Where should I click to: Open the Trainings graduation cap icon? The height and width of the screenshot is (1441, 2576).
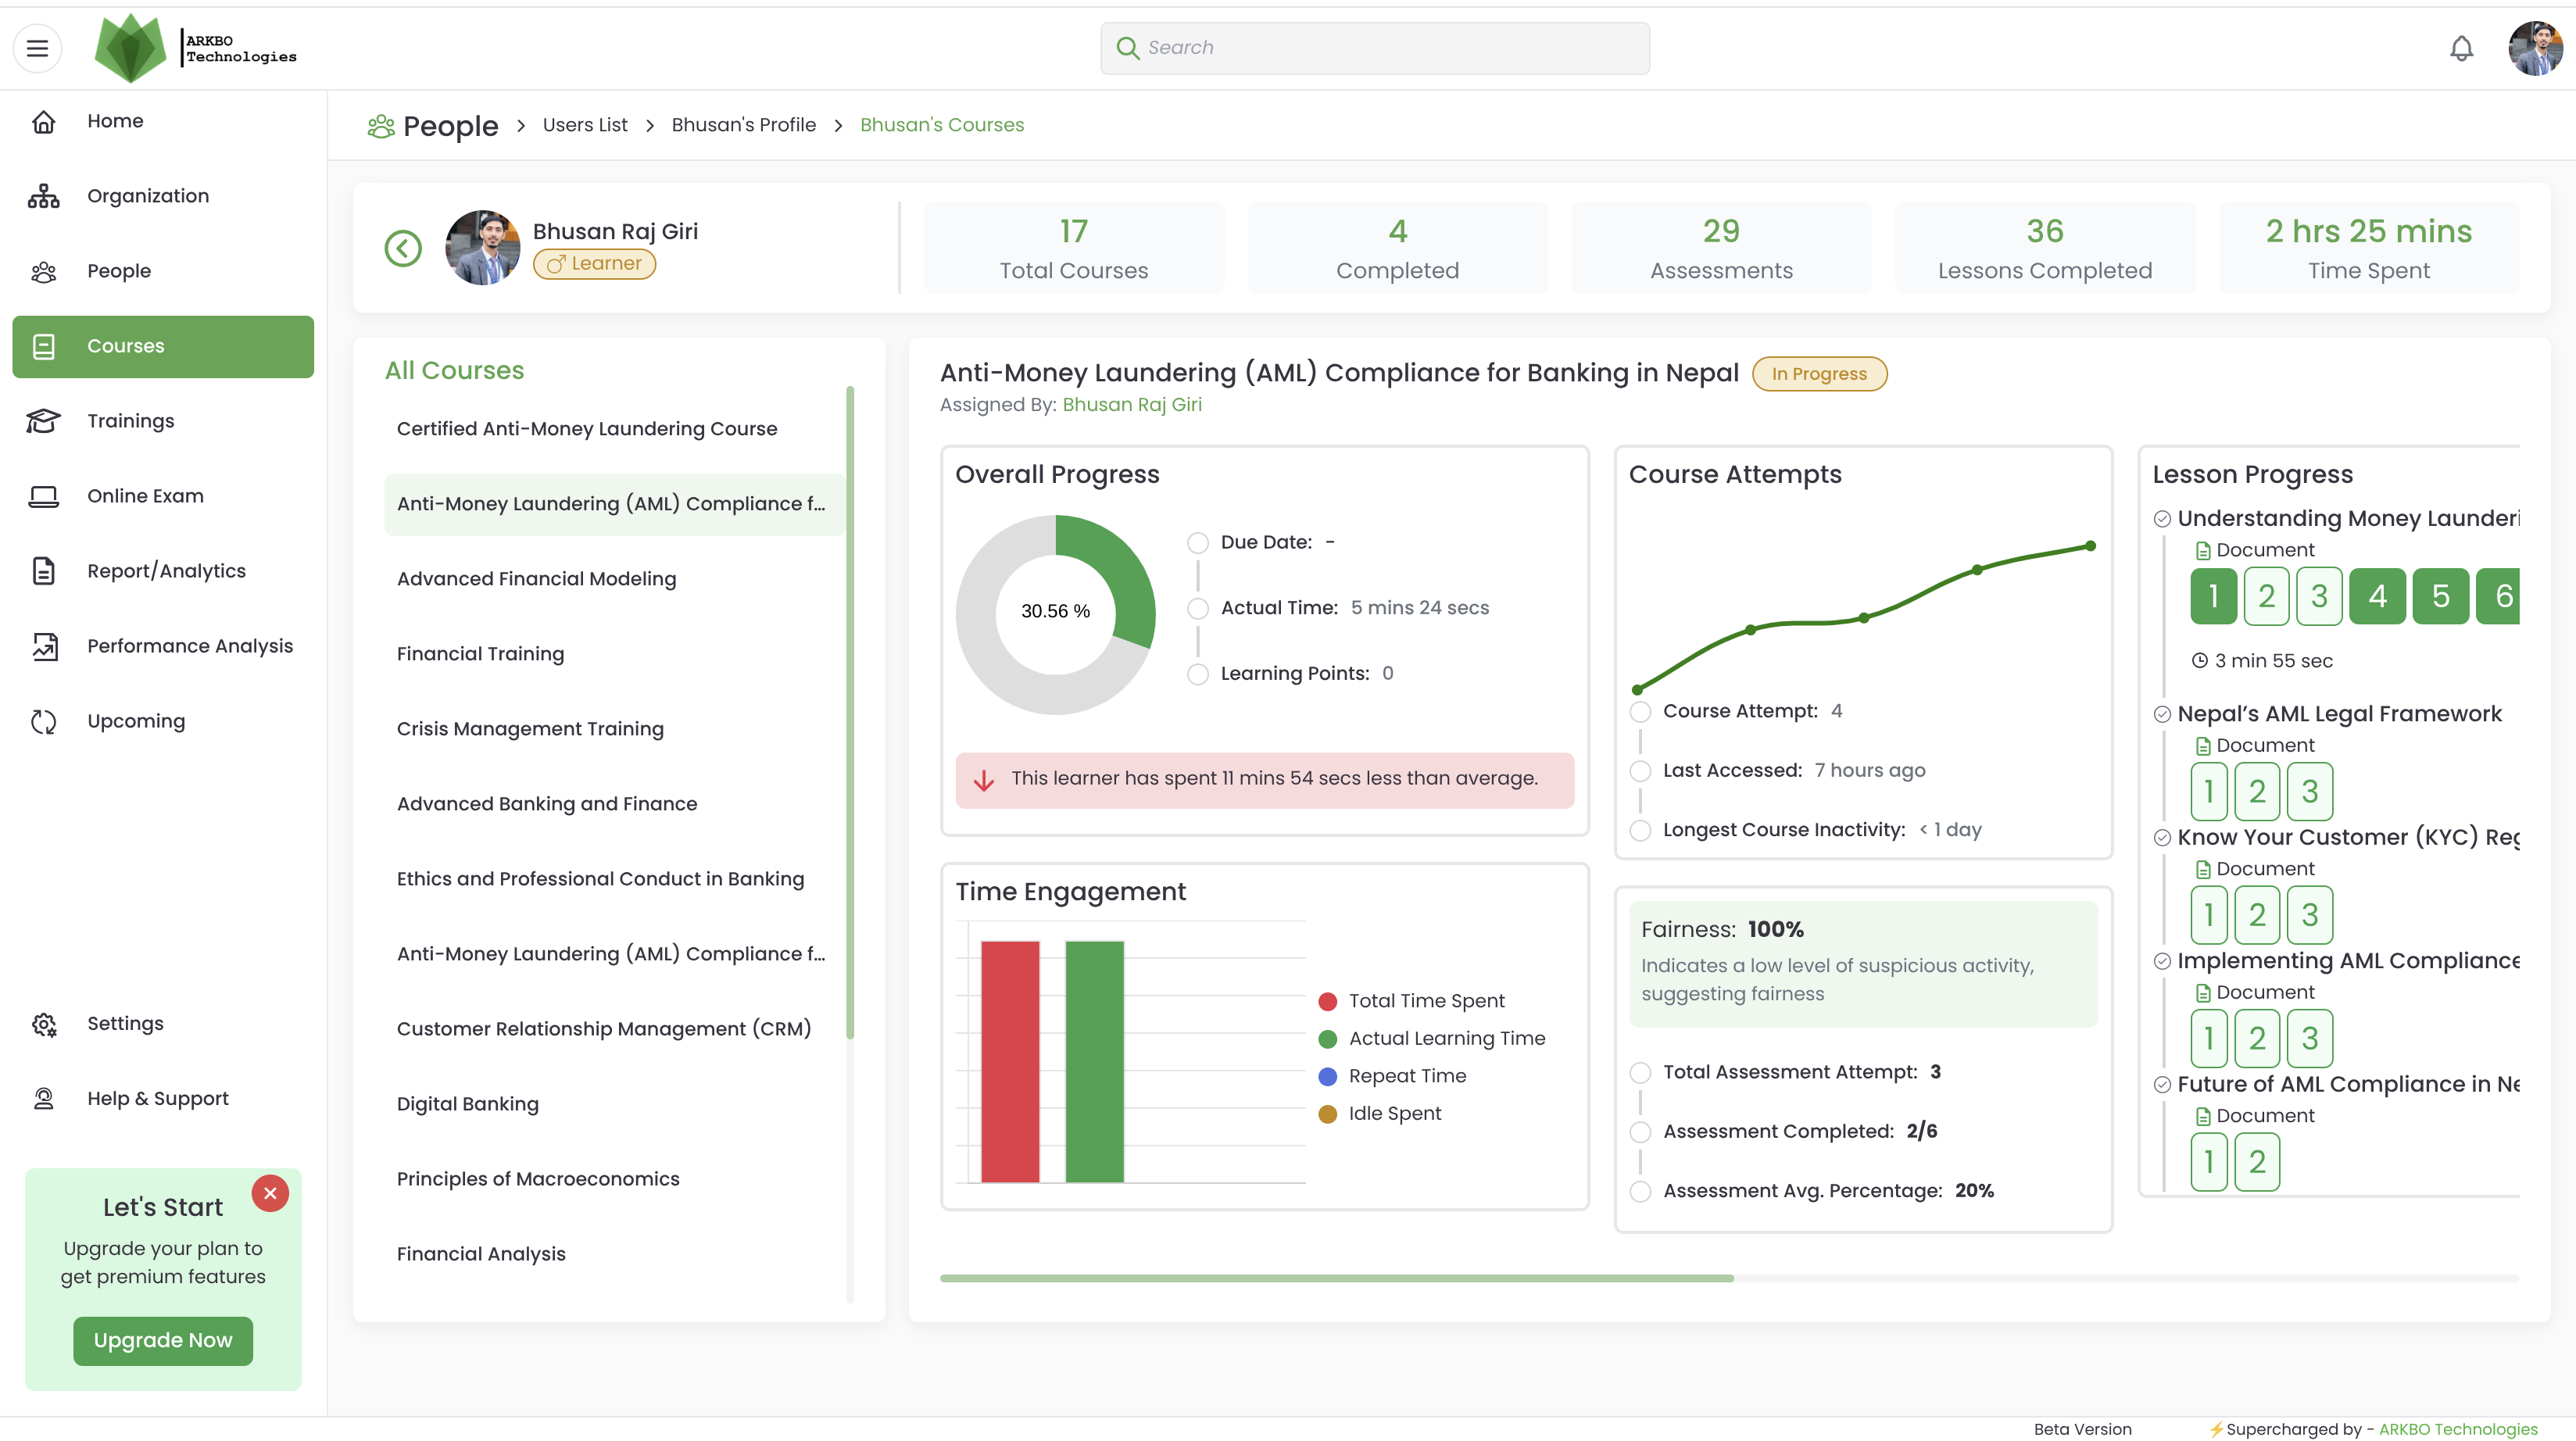pyautogui.click(x=43, y=421)
